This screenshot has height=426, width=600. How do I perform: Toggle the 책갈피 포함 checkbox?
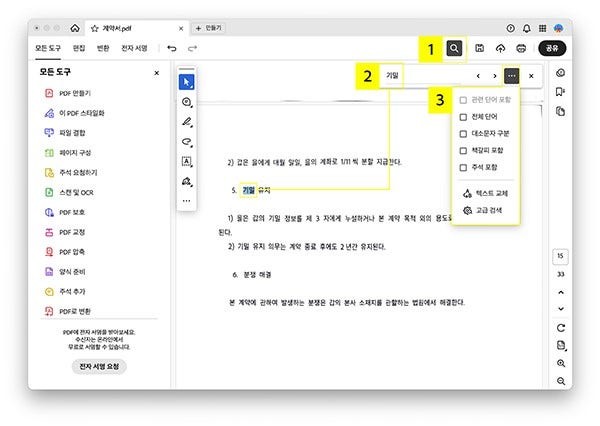(x=463, y=150)
